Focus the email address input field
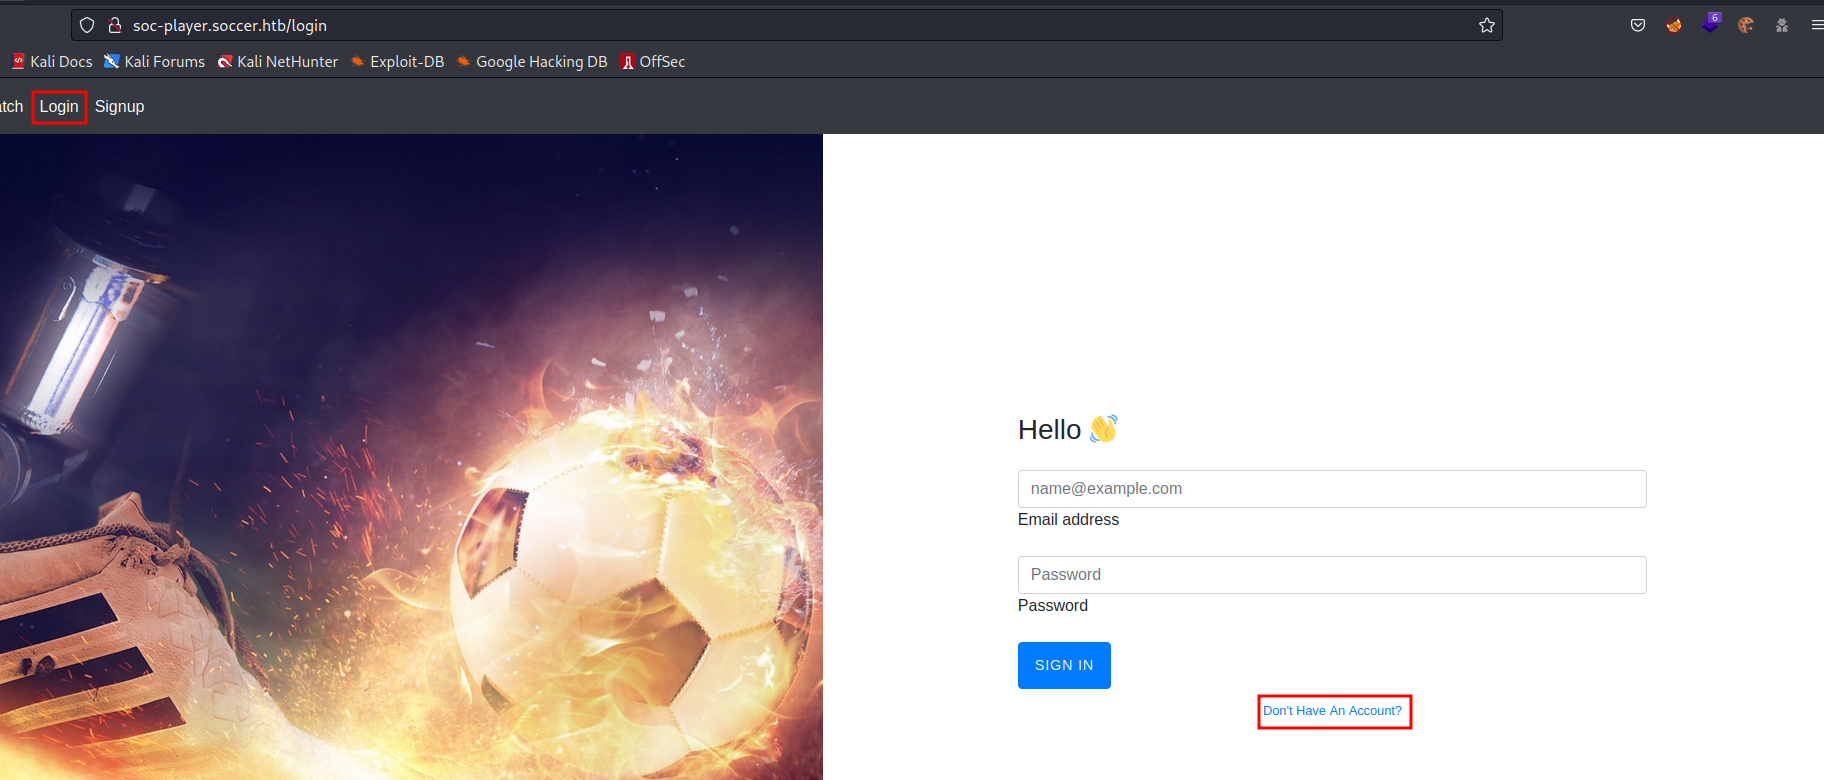This screenshot has height=780, width=1824. coord(1332,489)
